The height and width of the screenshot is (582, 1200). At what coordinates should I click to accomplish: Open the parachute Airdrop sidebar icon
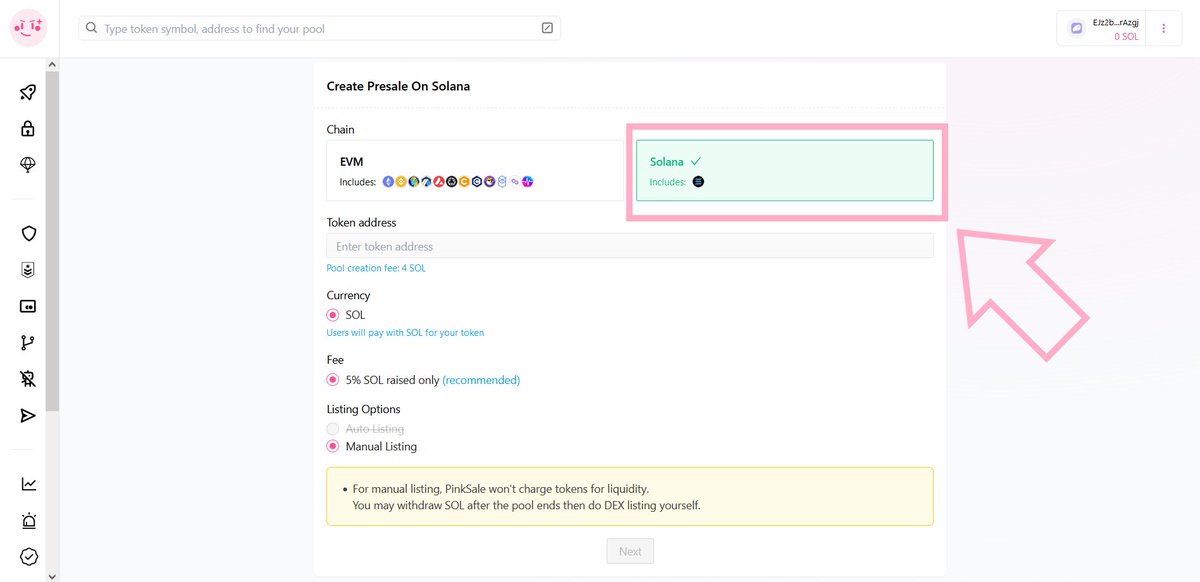(28, 165)
